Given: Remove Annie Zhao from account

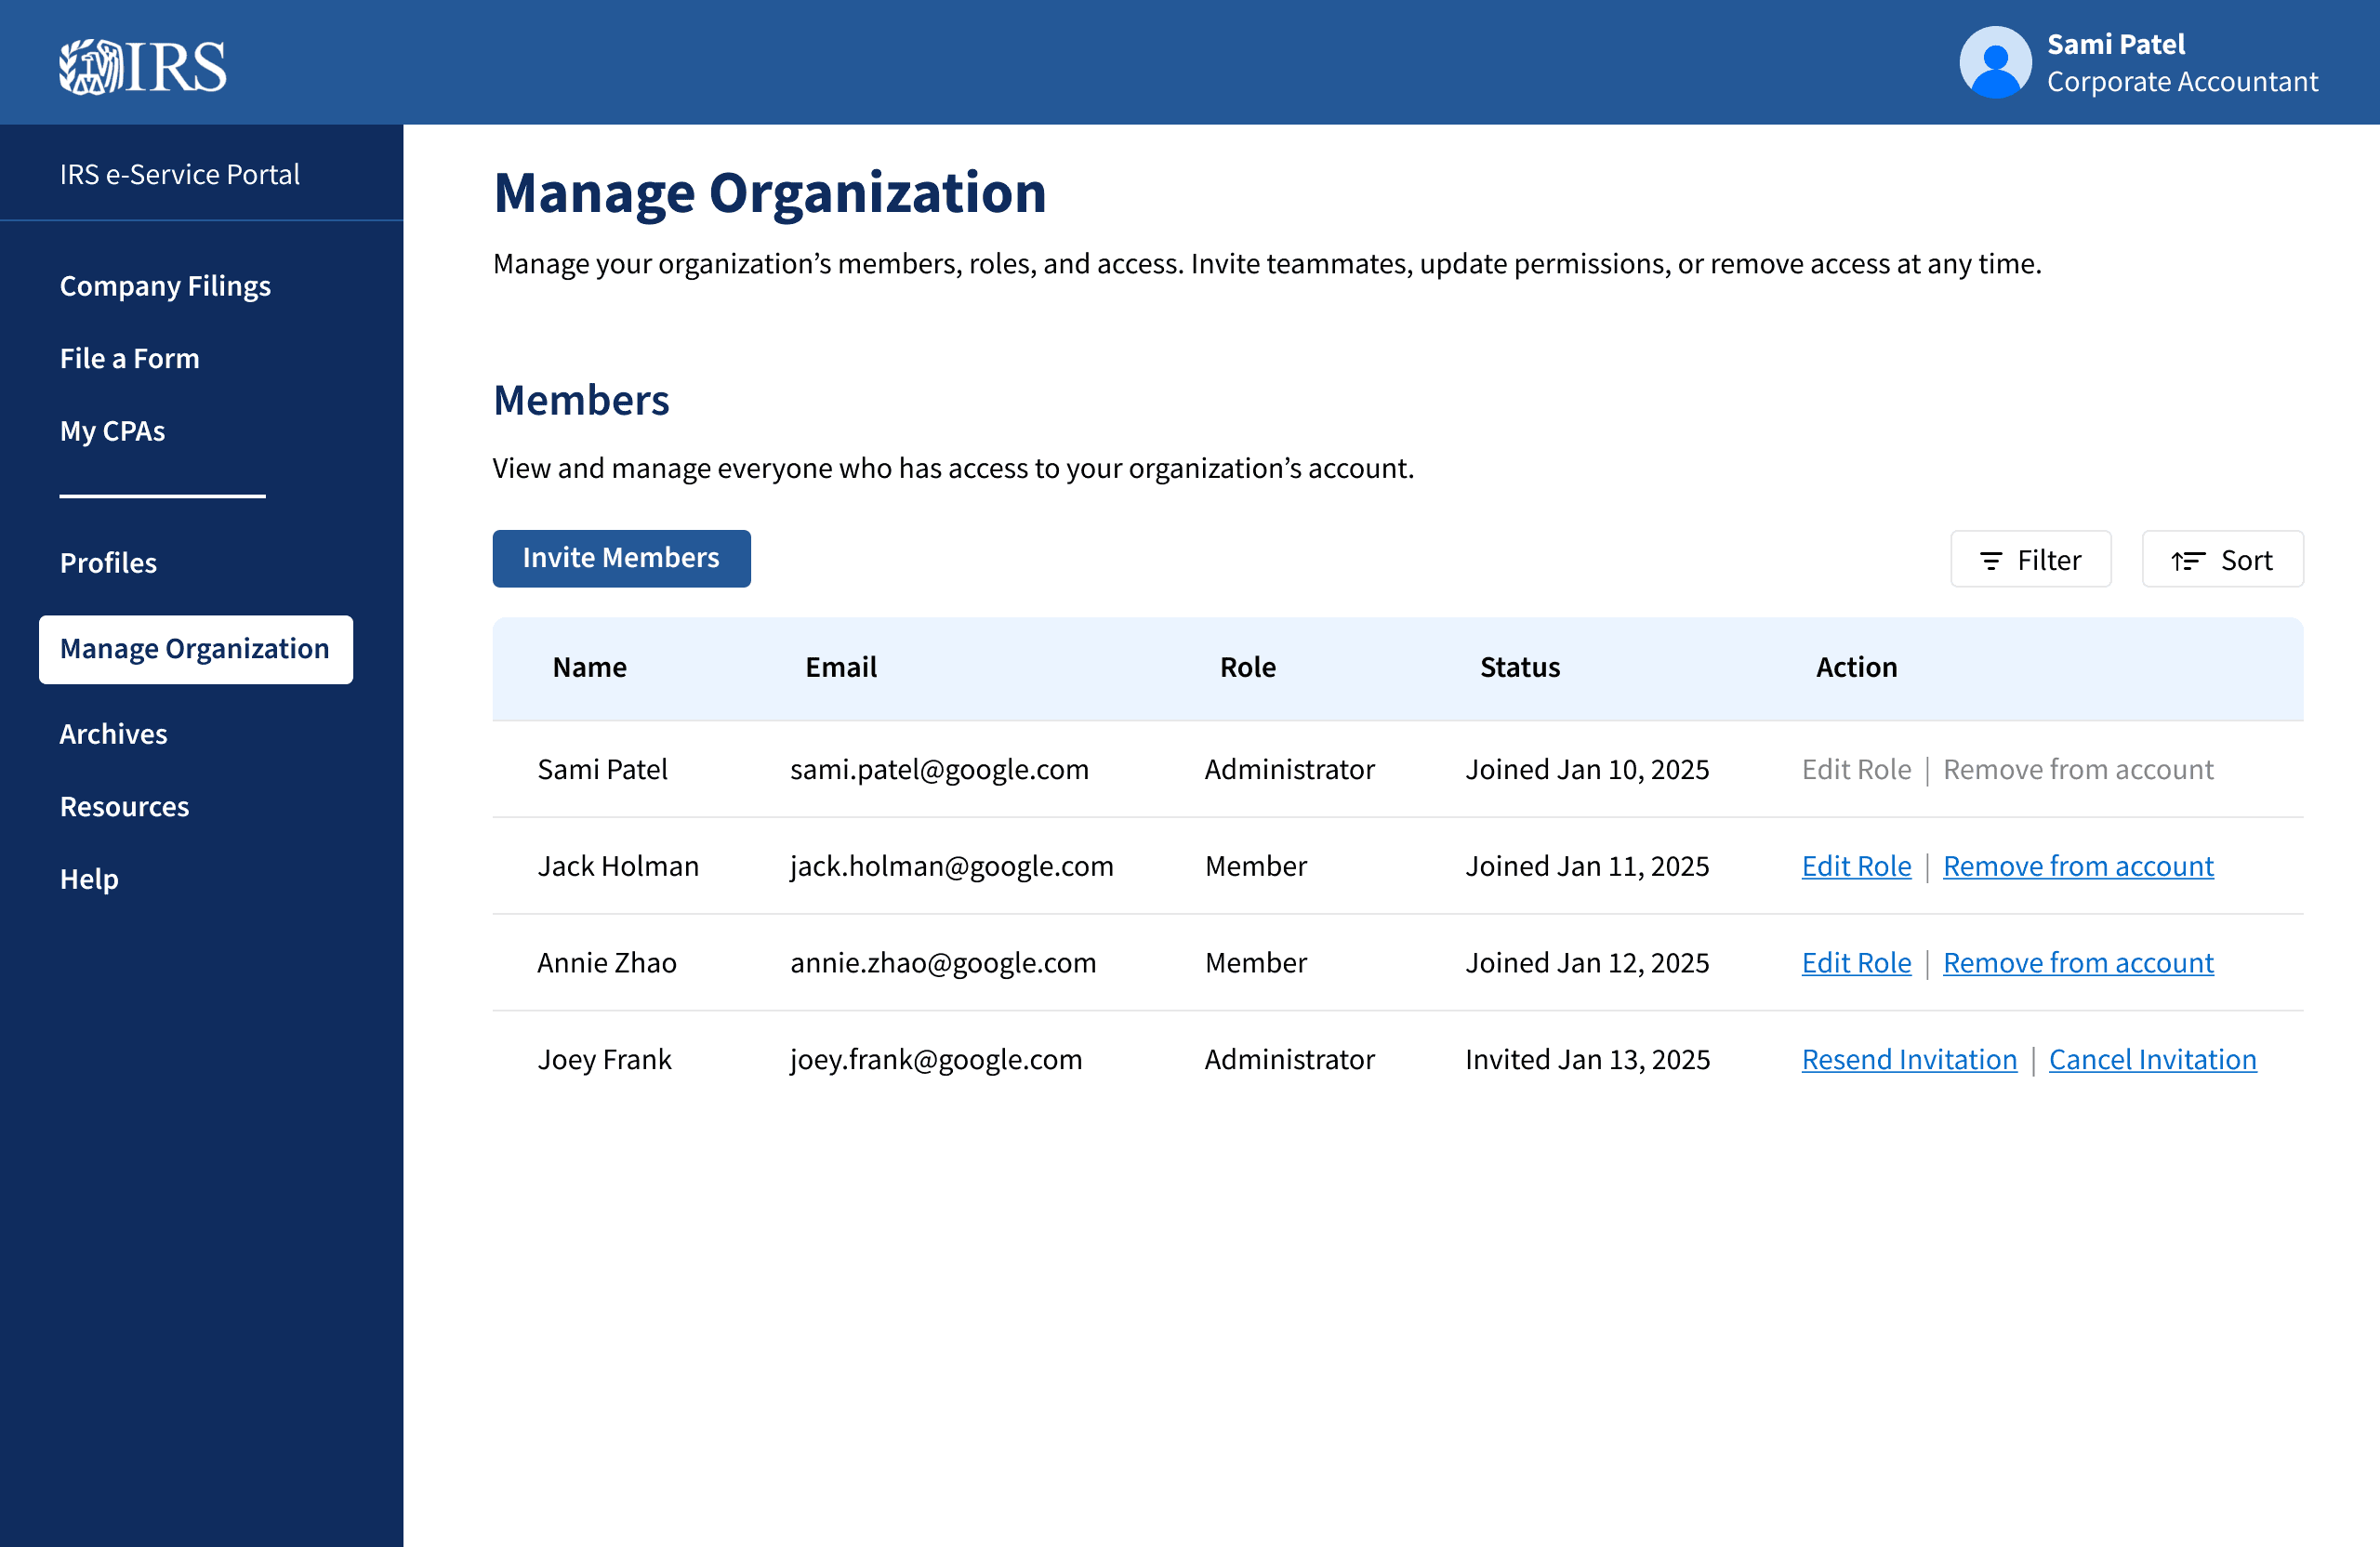Looking at the screenshot, I should click(x=2078, y=963).
